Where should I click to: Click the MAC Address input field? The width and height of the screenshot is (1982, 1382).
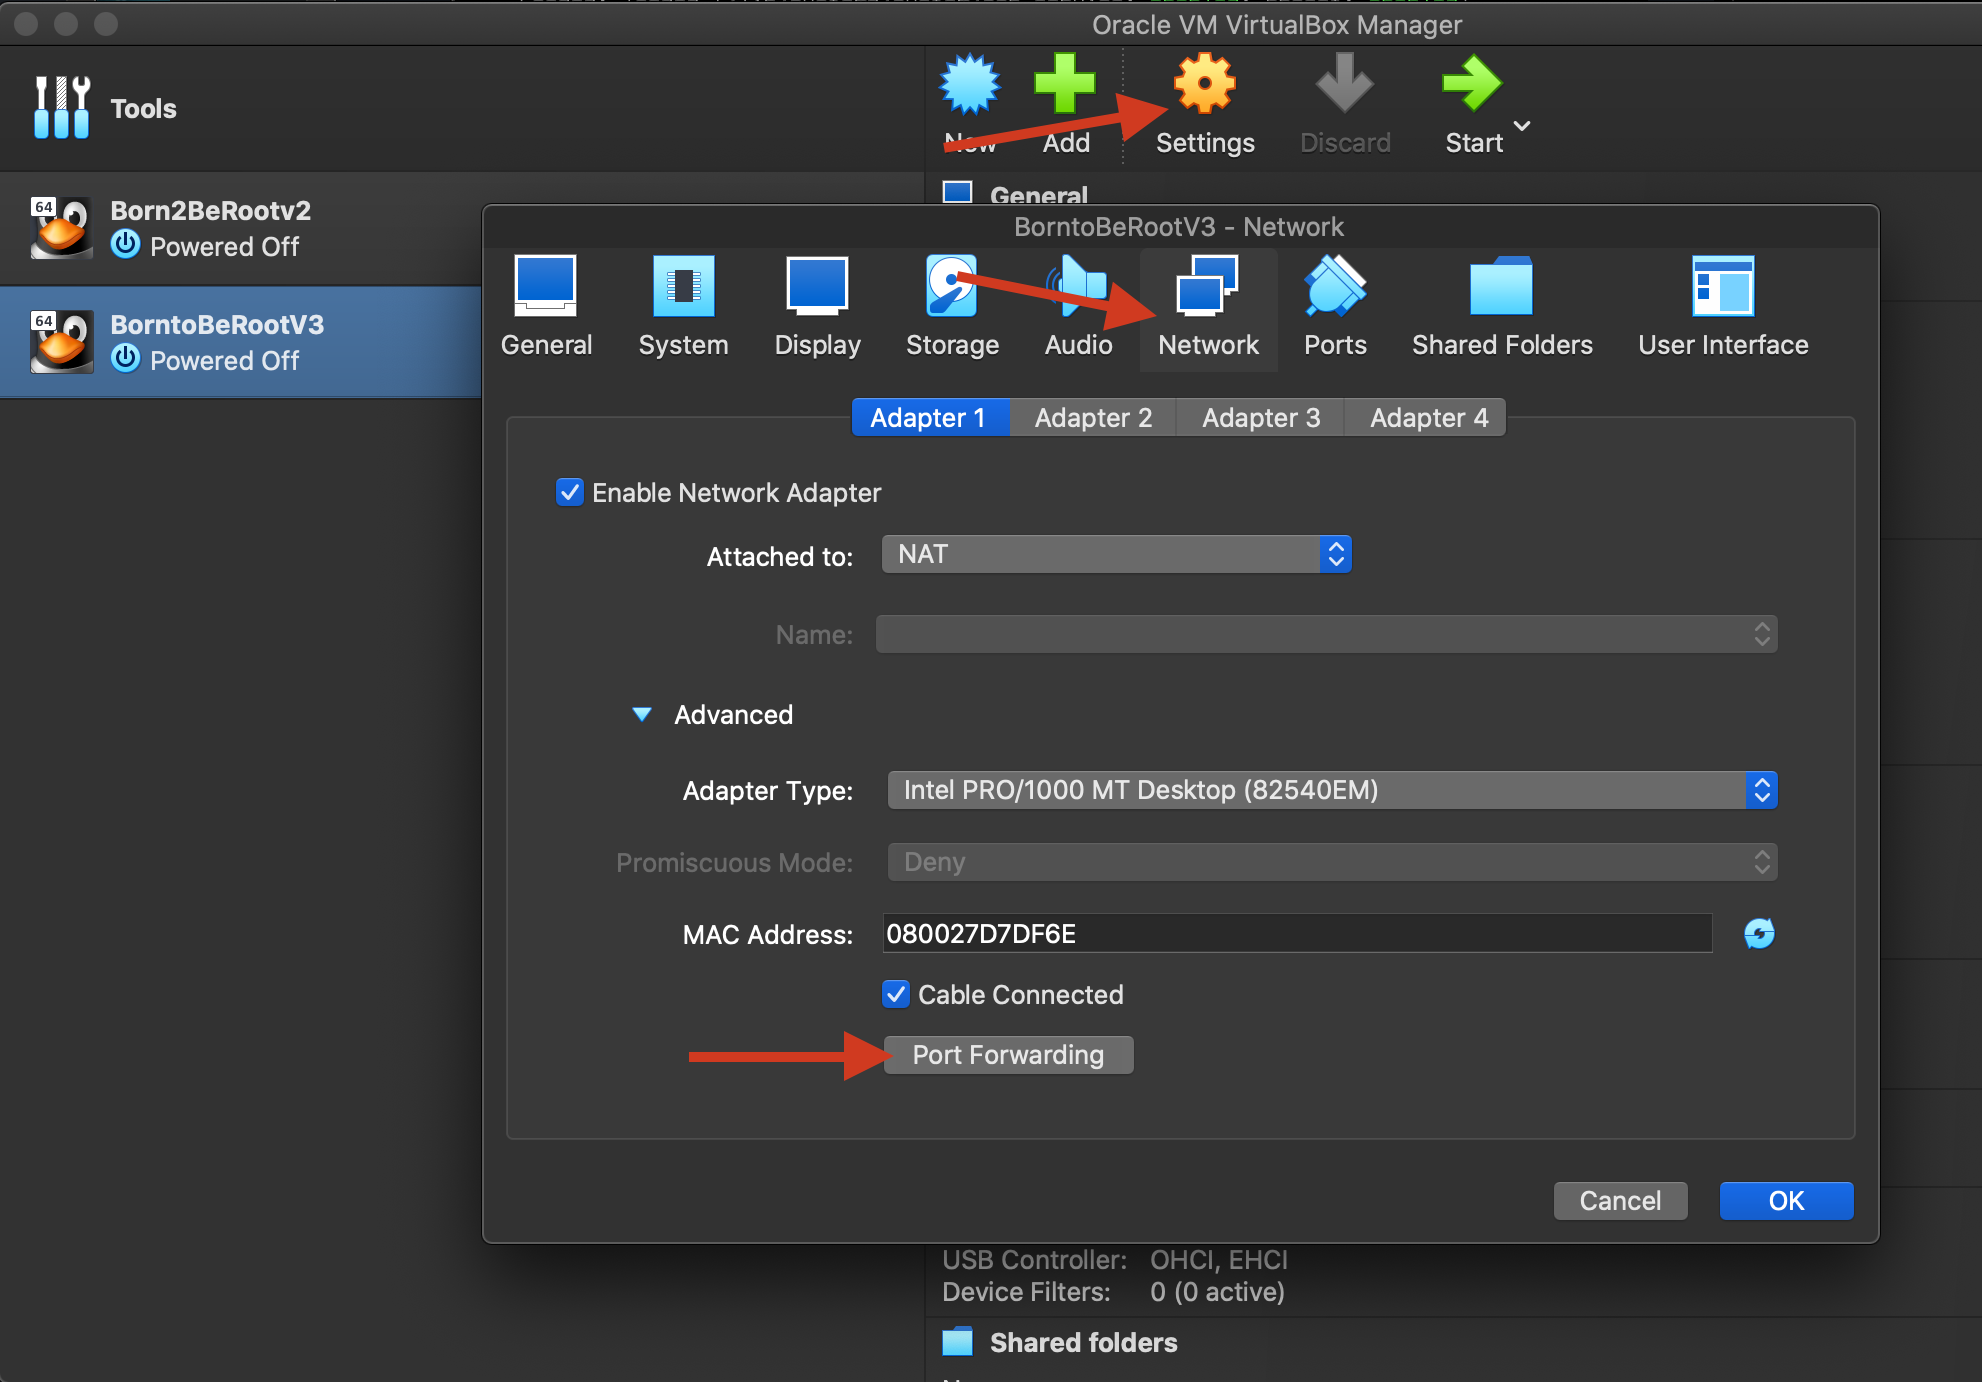[x=1297, y=933]
